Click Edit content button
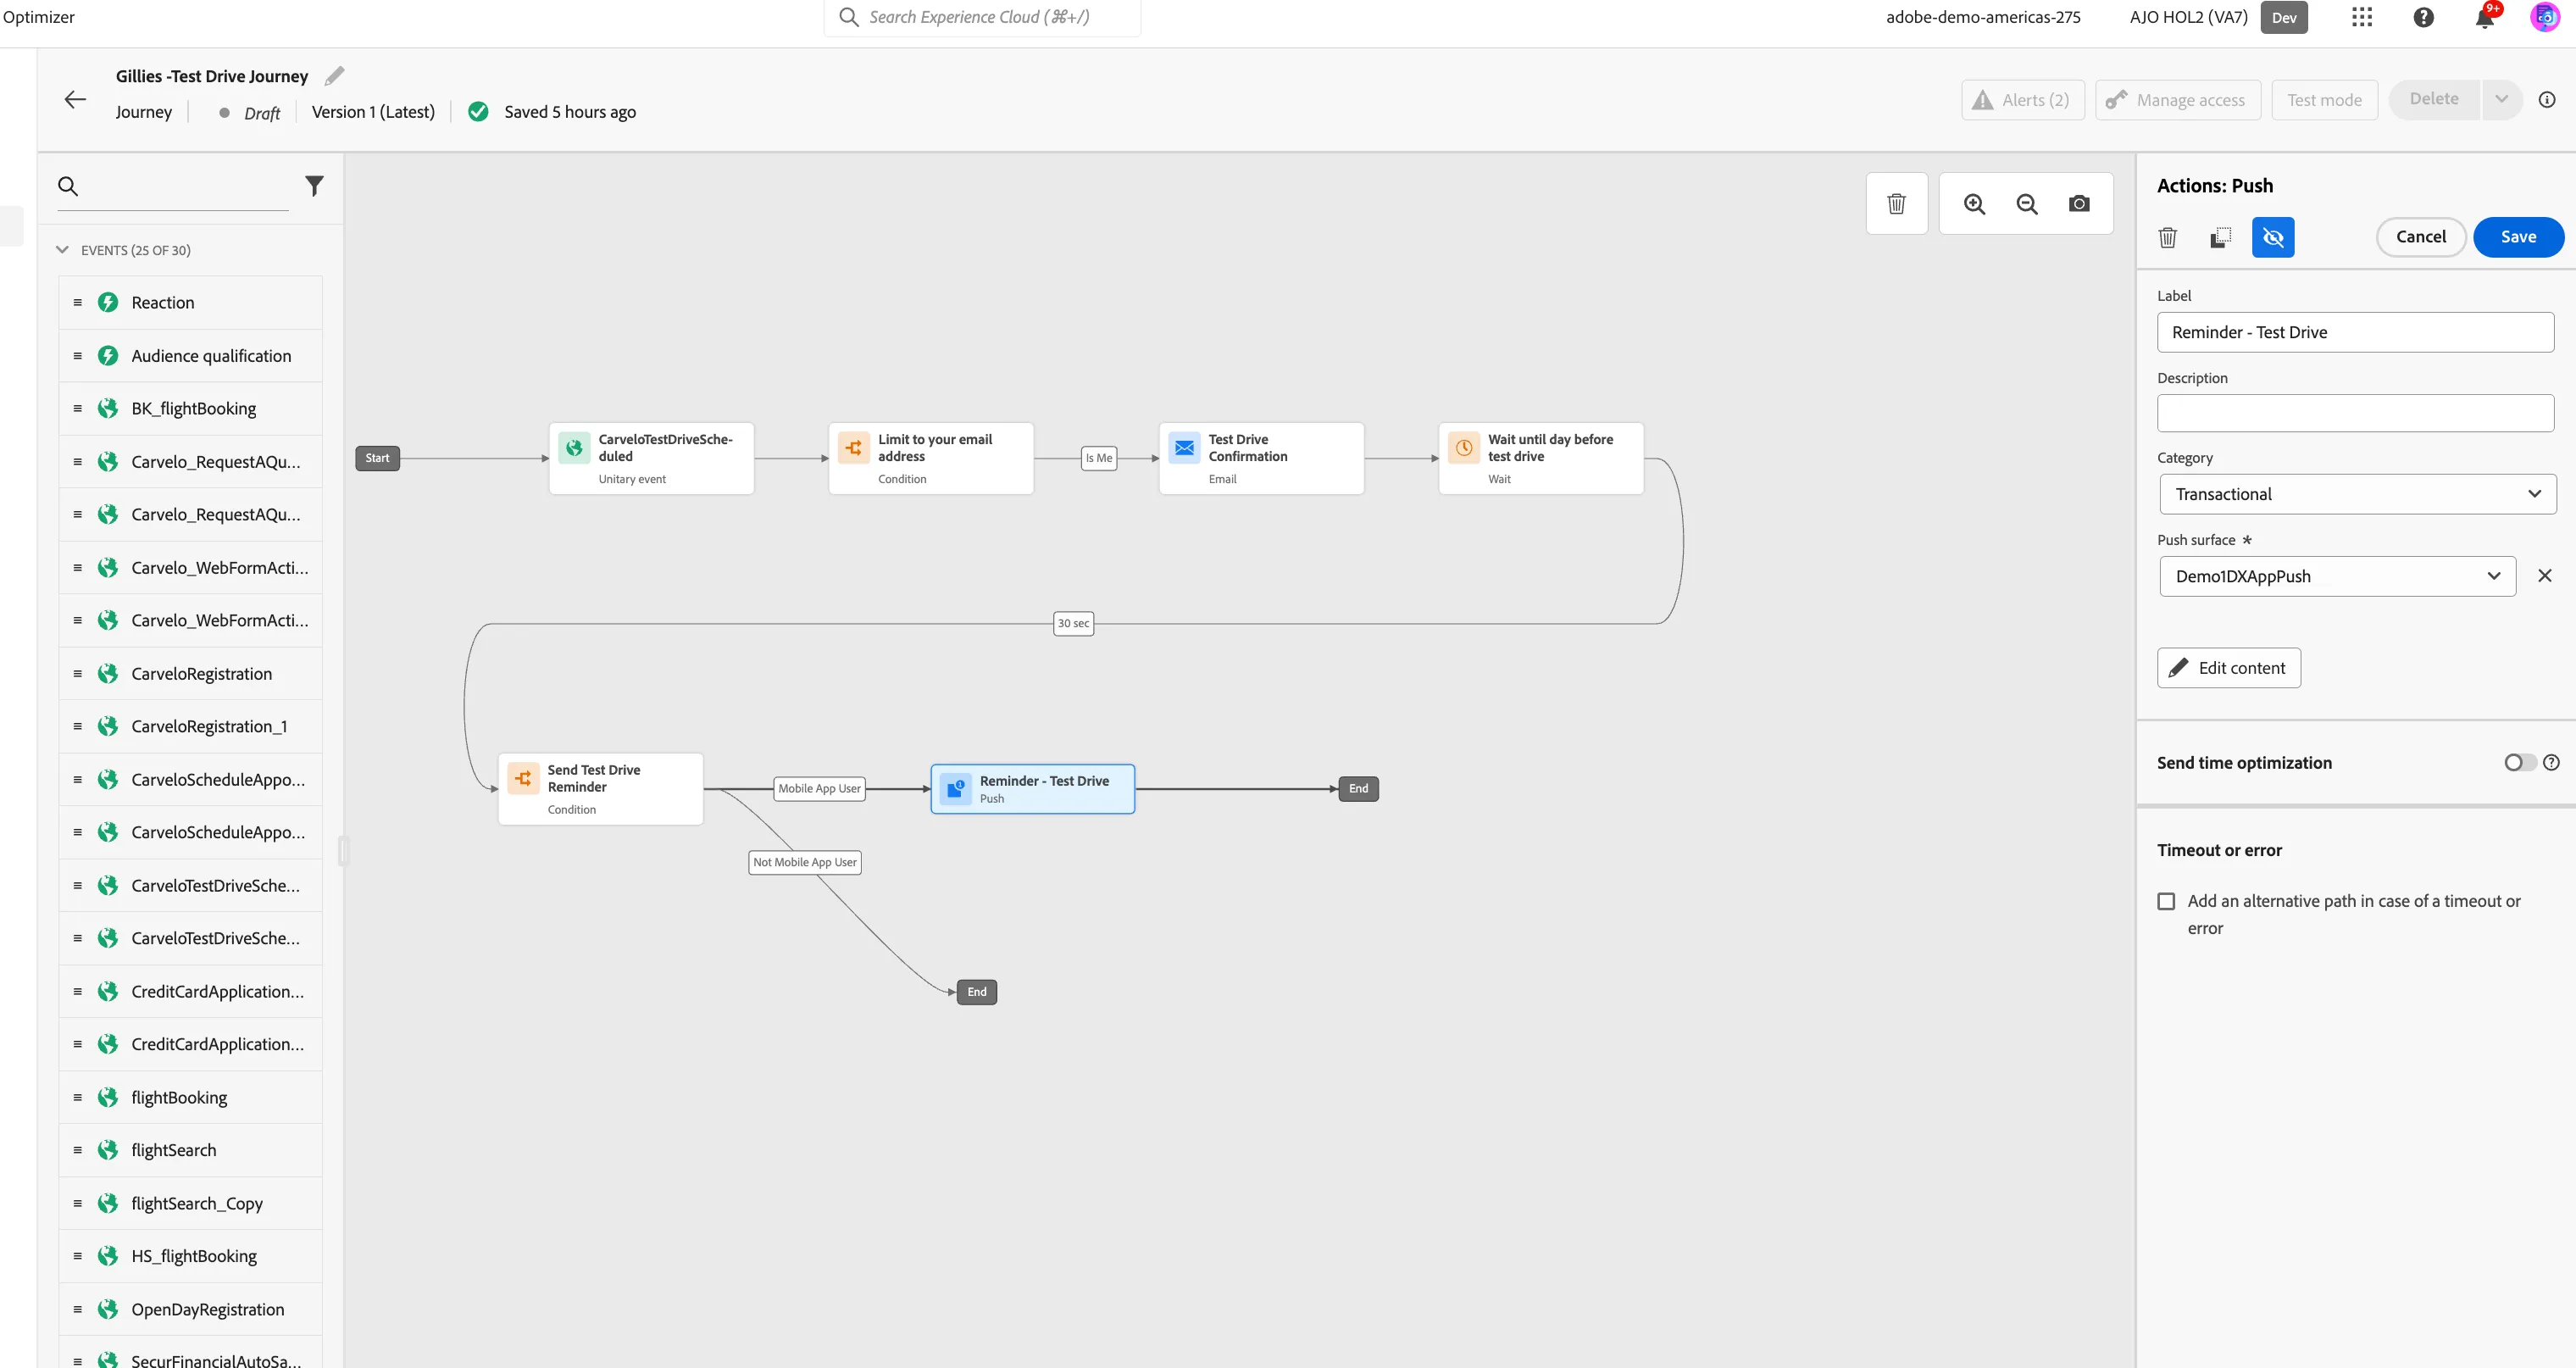 tap(2228, 668)
